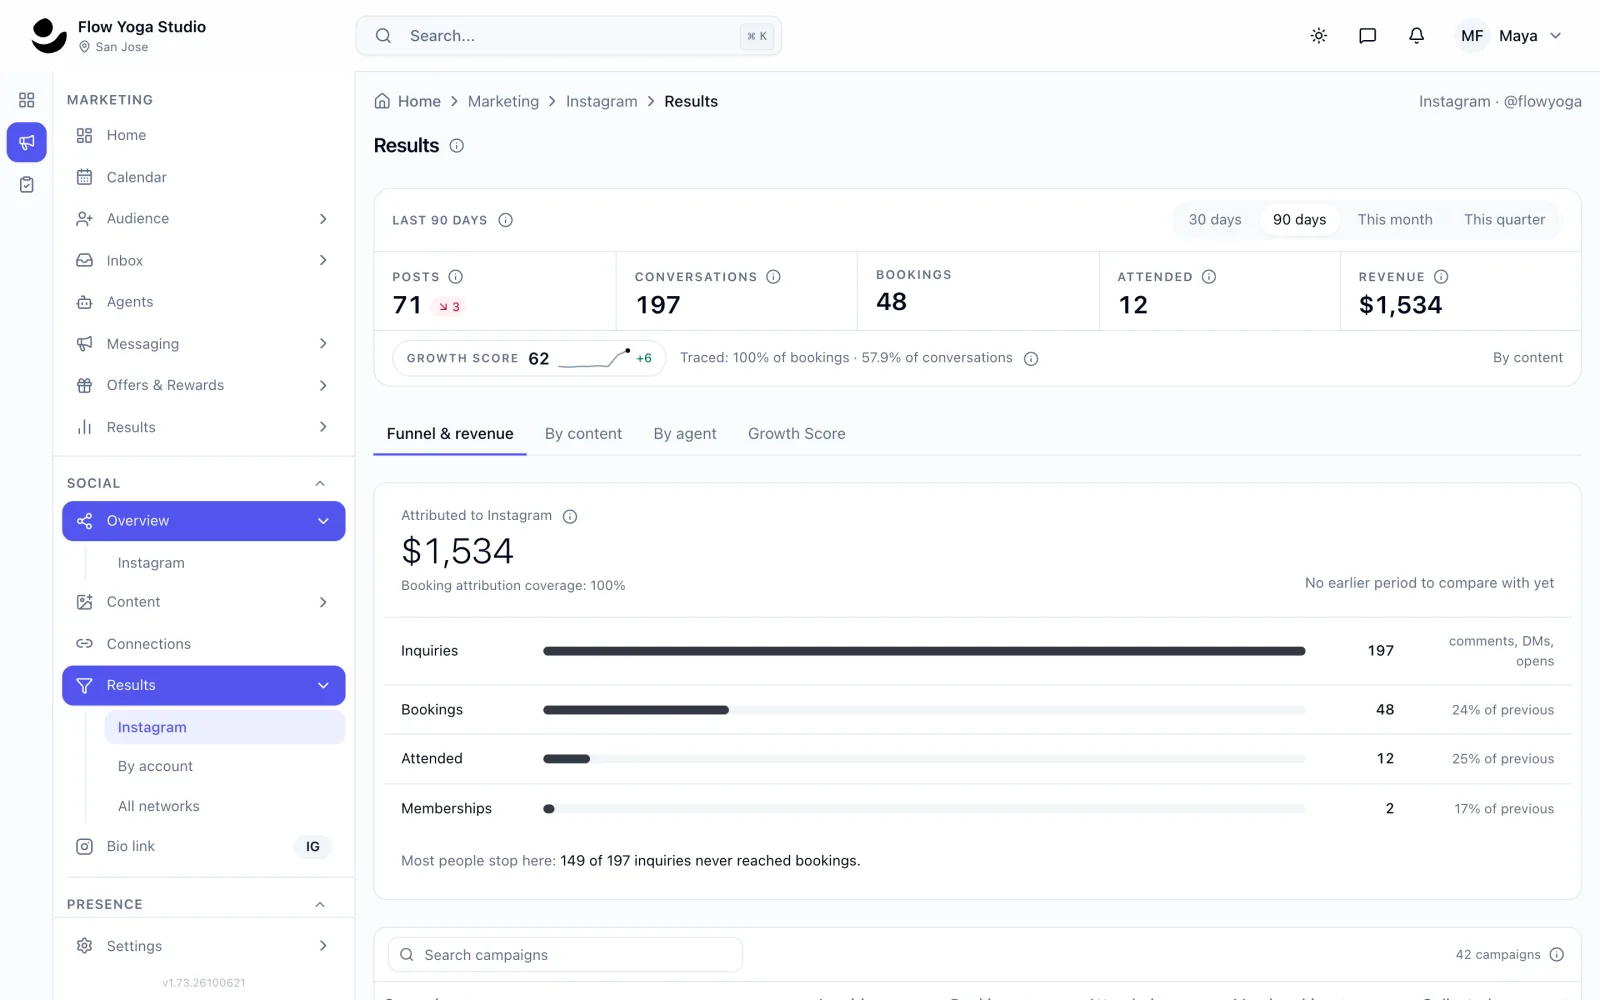Expand Offers & Rewards submenu
The width and height of the screenshot is (1600, 1000).
click(x=323, y=386)
